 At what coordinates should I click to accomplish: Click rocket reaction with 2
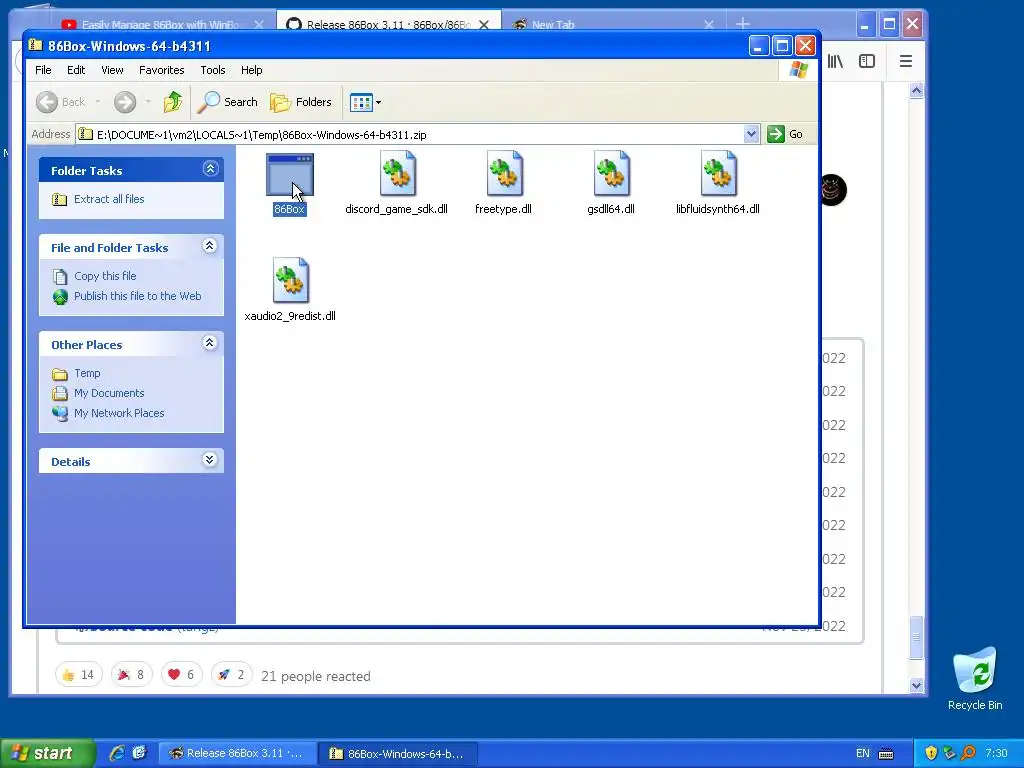232,675
